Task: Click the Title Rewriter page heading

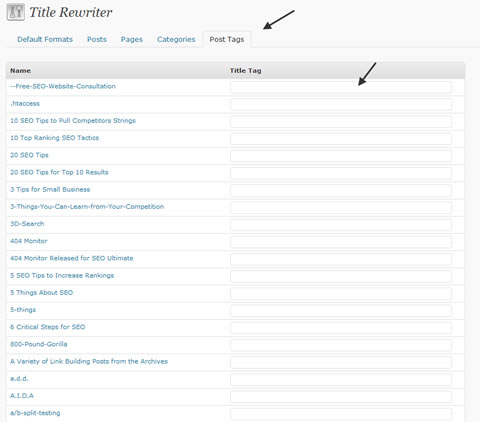Action: click(71, 12)
